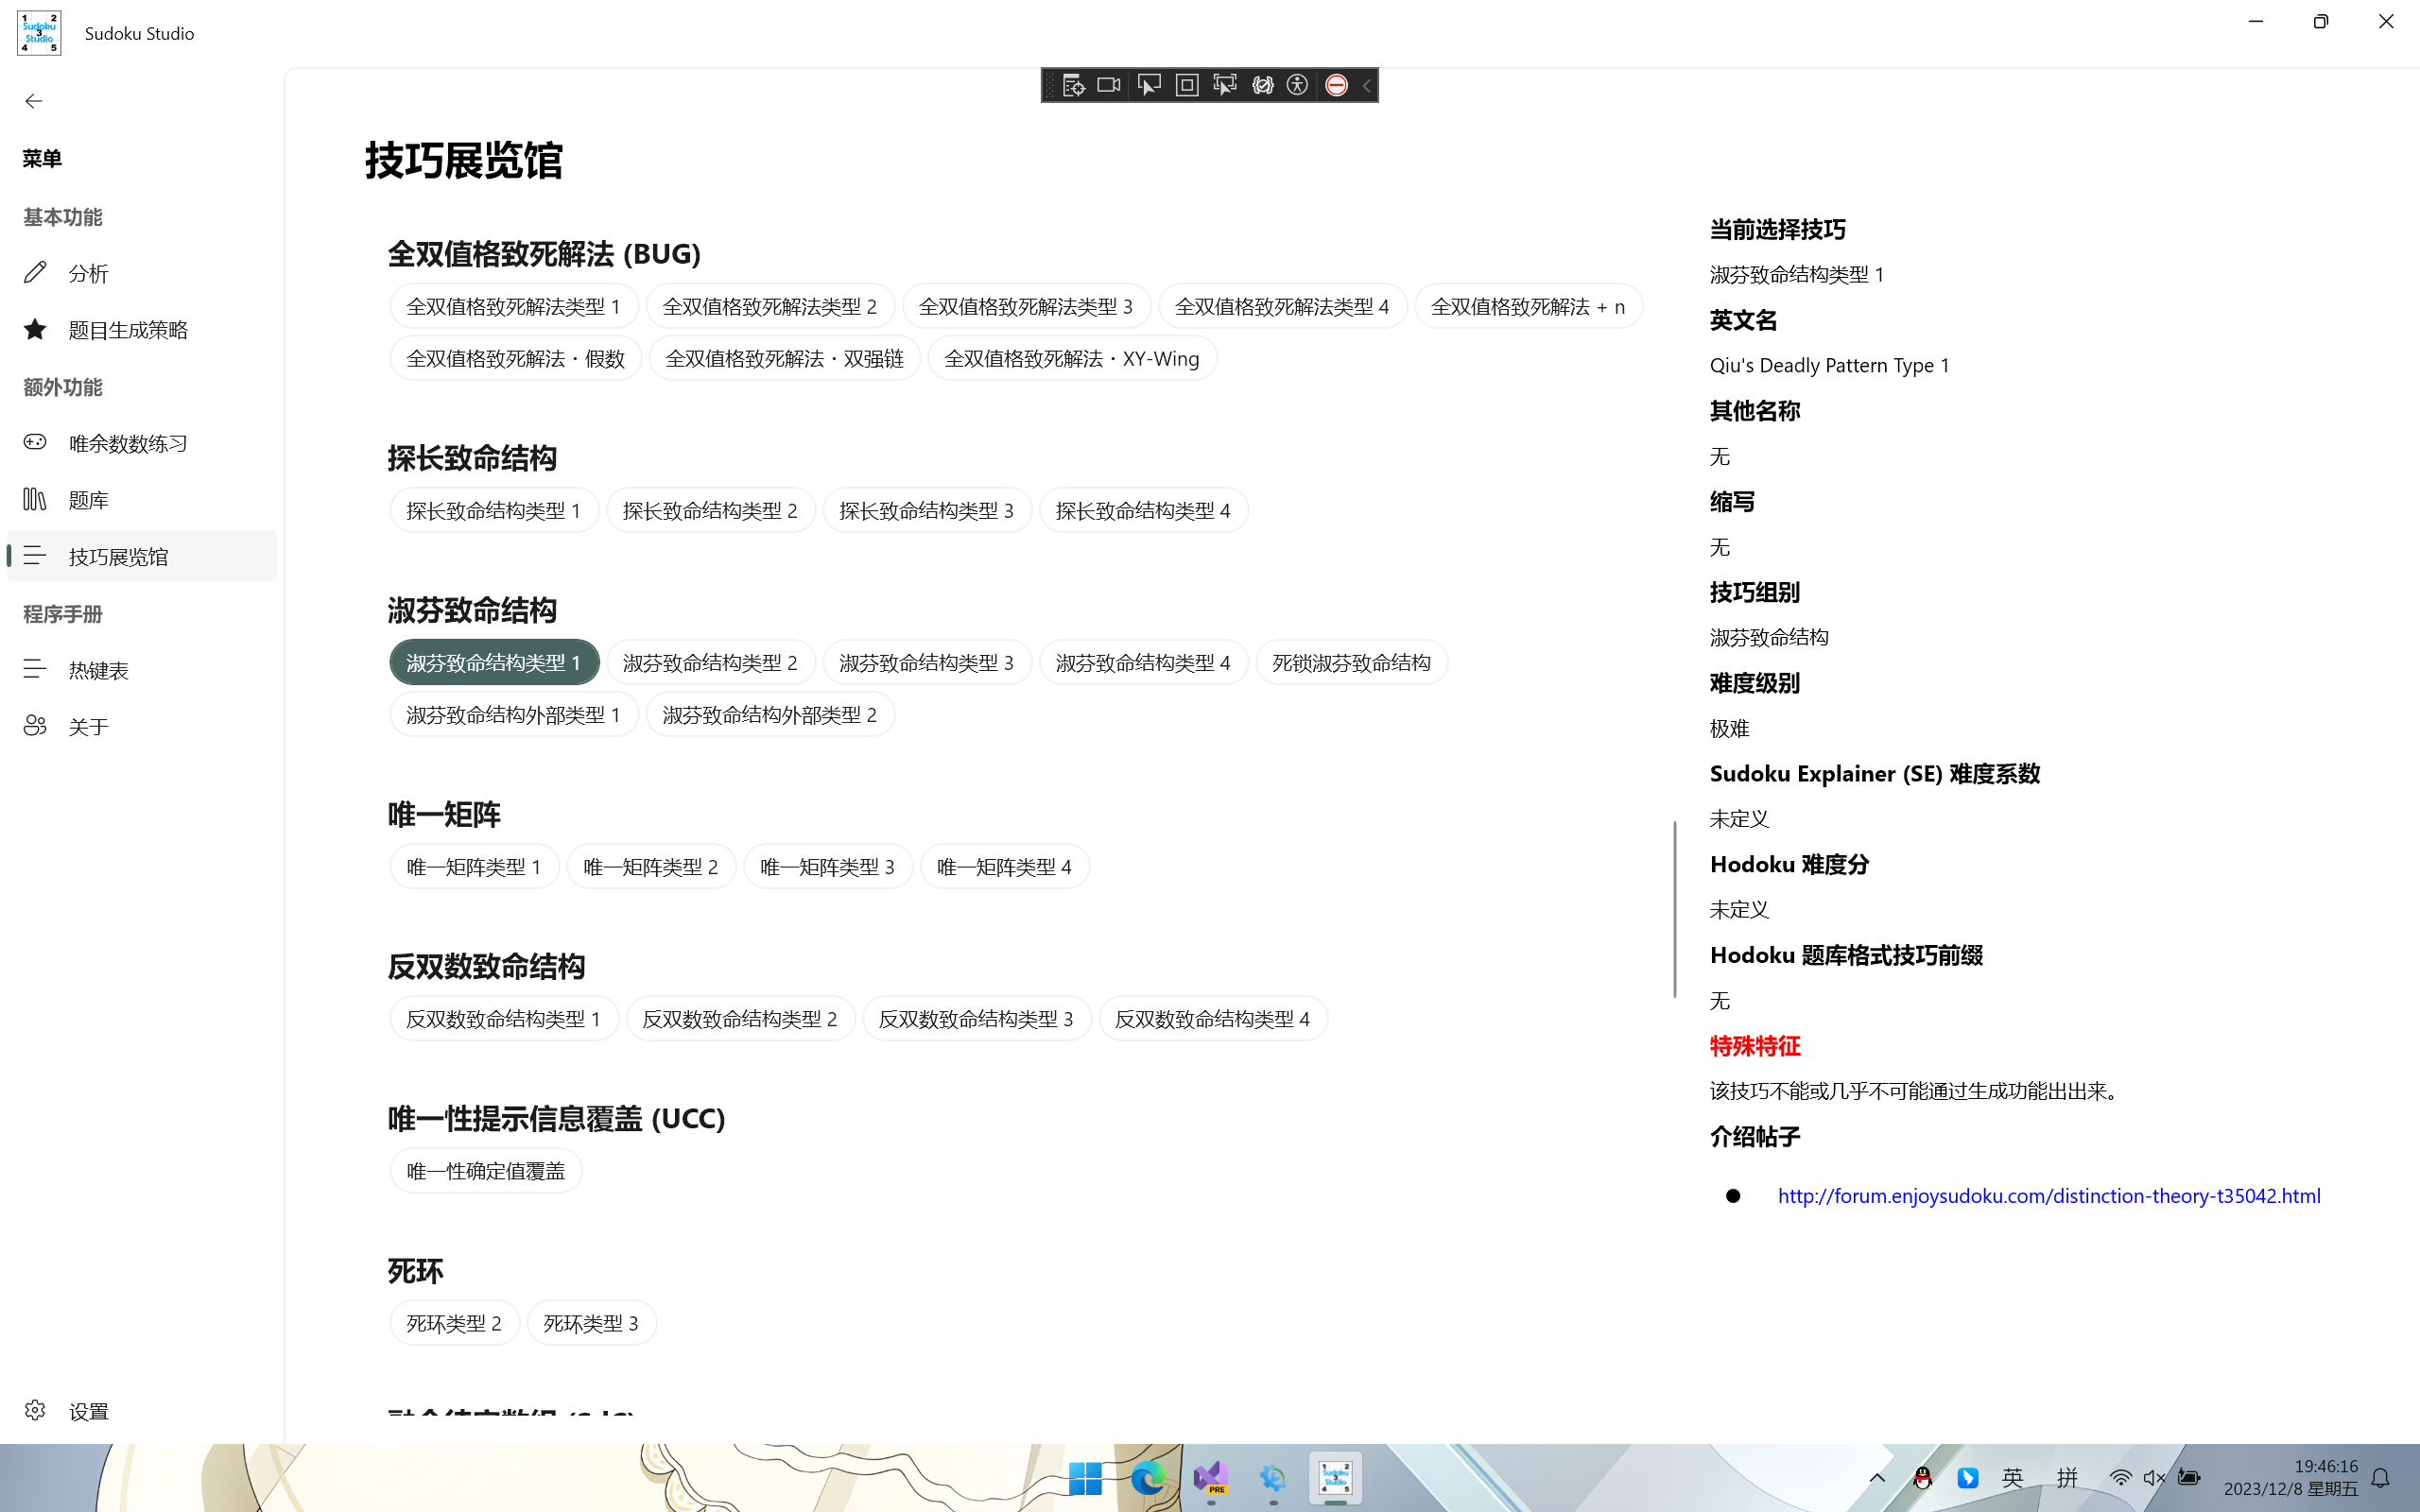
Task: Collapse the debug toolbar with its chevron
Action: click(1366, 85)
